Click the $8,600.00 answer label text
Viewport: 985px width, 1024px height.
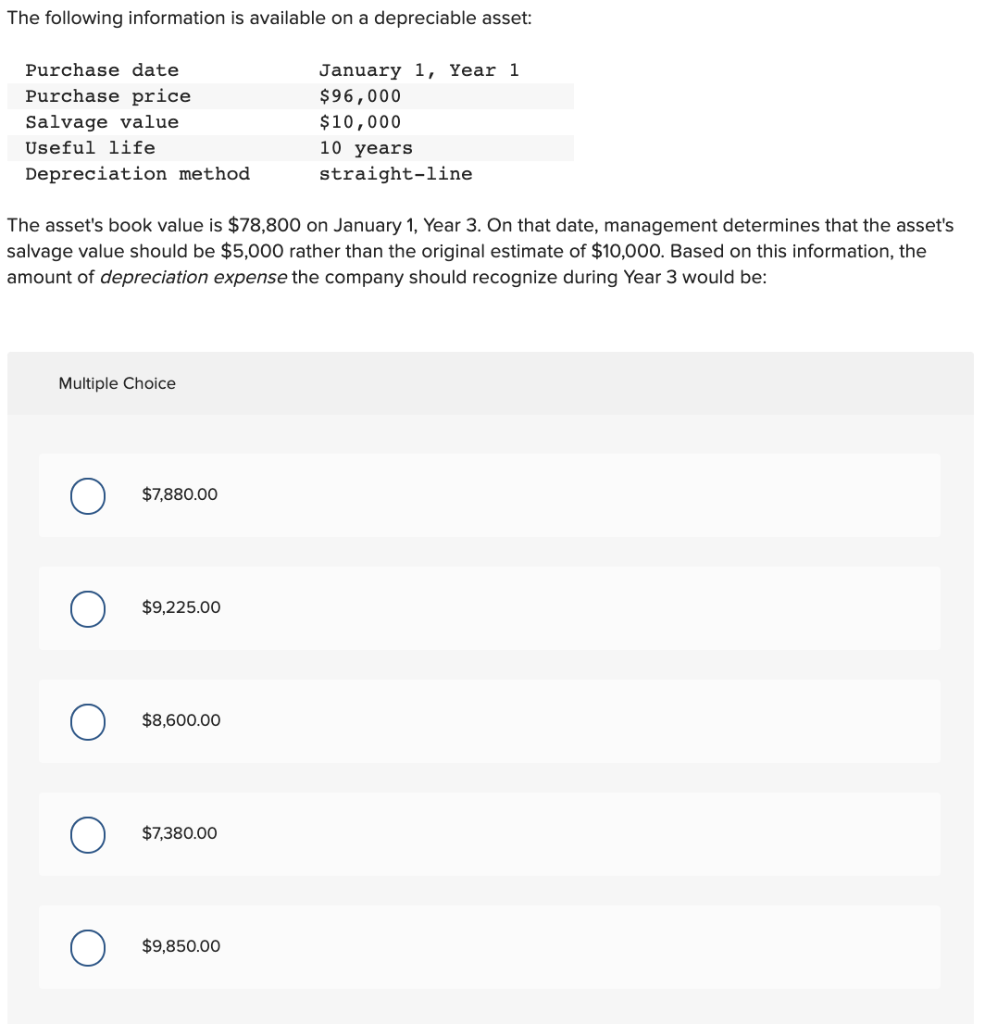coord(180,721)
